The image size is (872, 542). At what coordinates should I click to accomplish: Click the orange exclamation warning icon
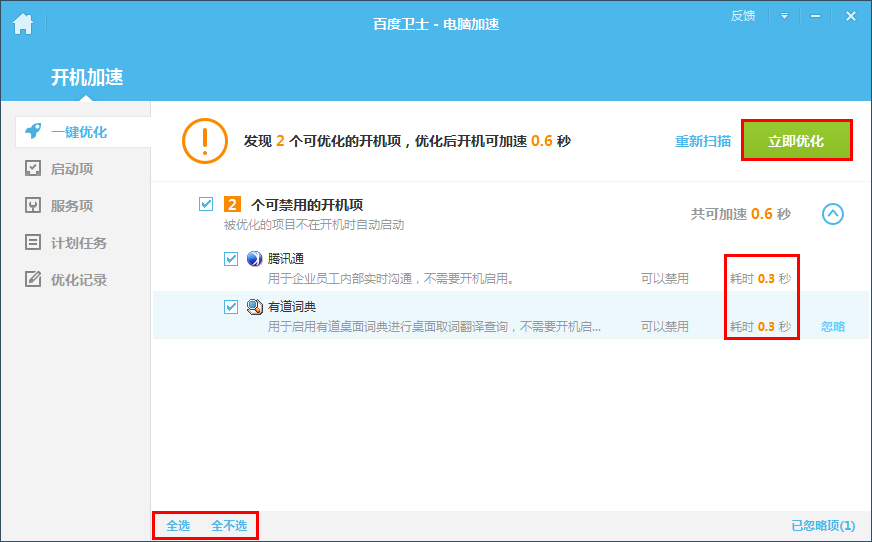click(x=205, y=141)
